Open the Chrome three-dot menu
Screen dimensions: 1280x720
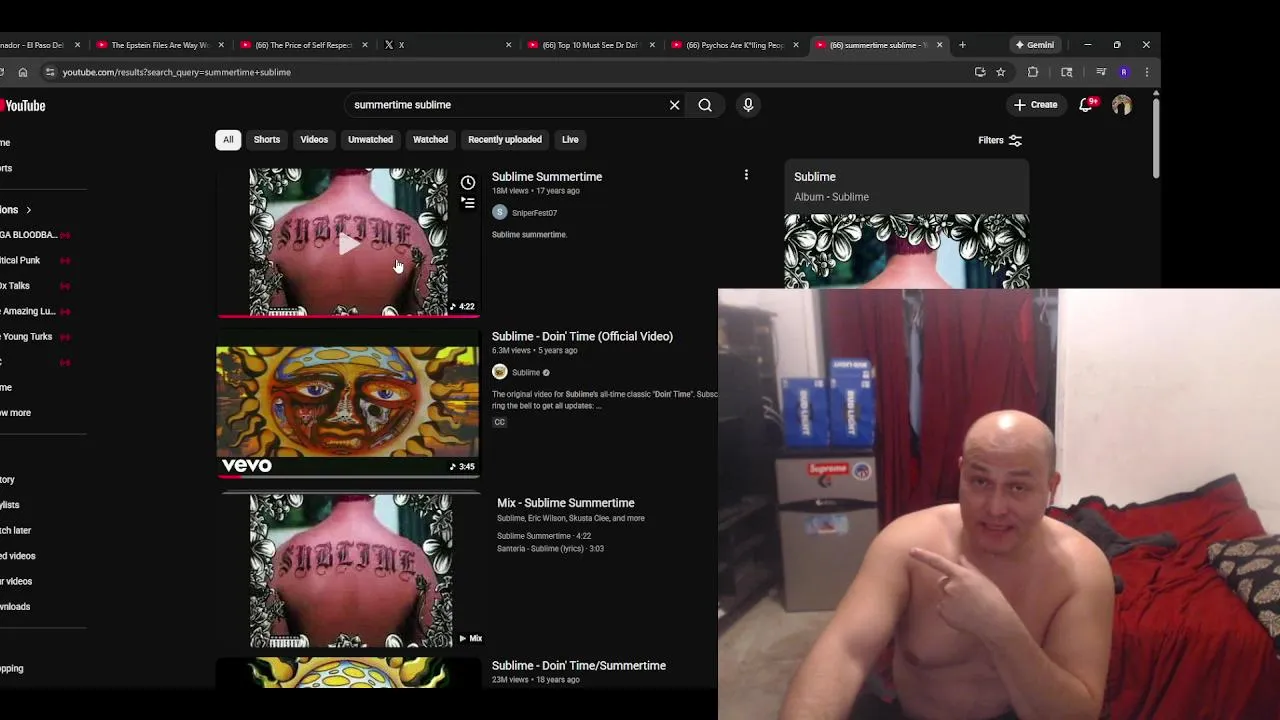click(x=1147, y=72)
